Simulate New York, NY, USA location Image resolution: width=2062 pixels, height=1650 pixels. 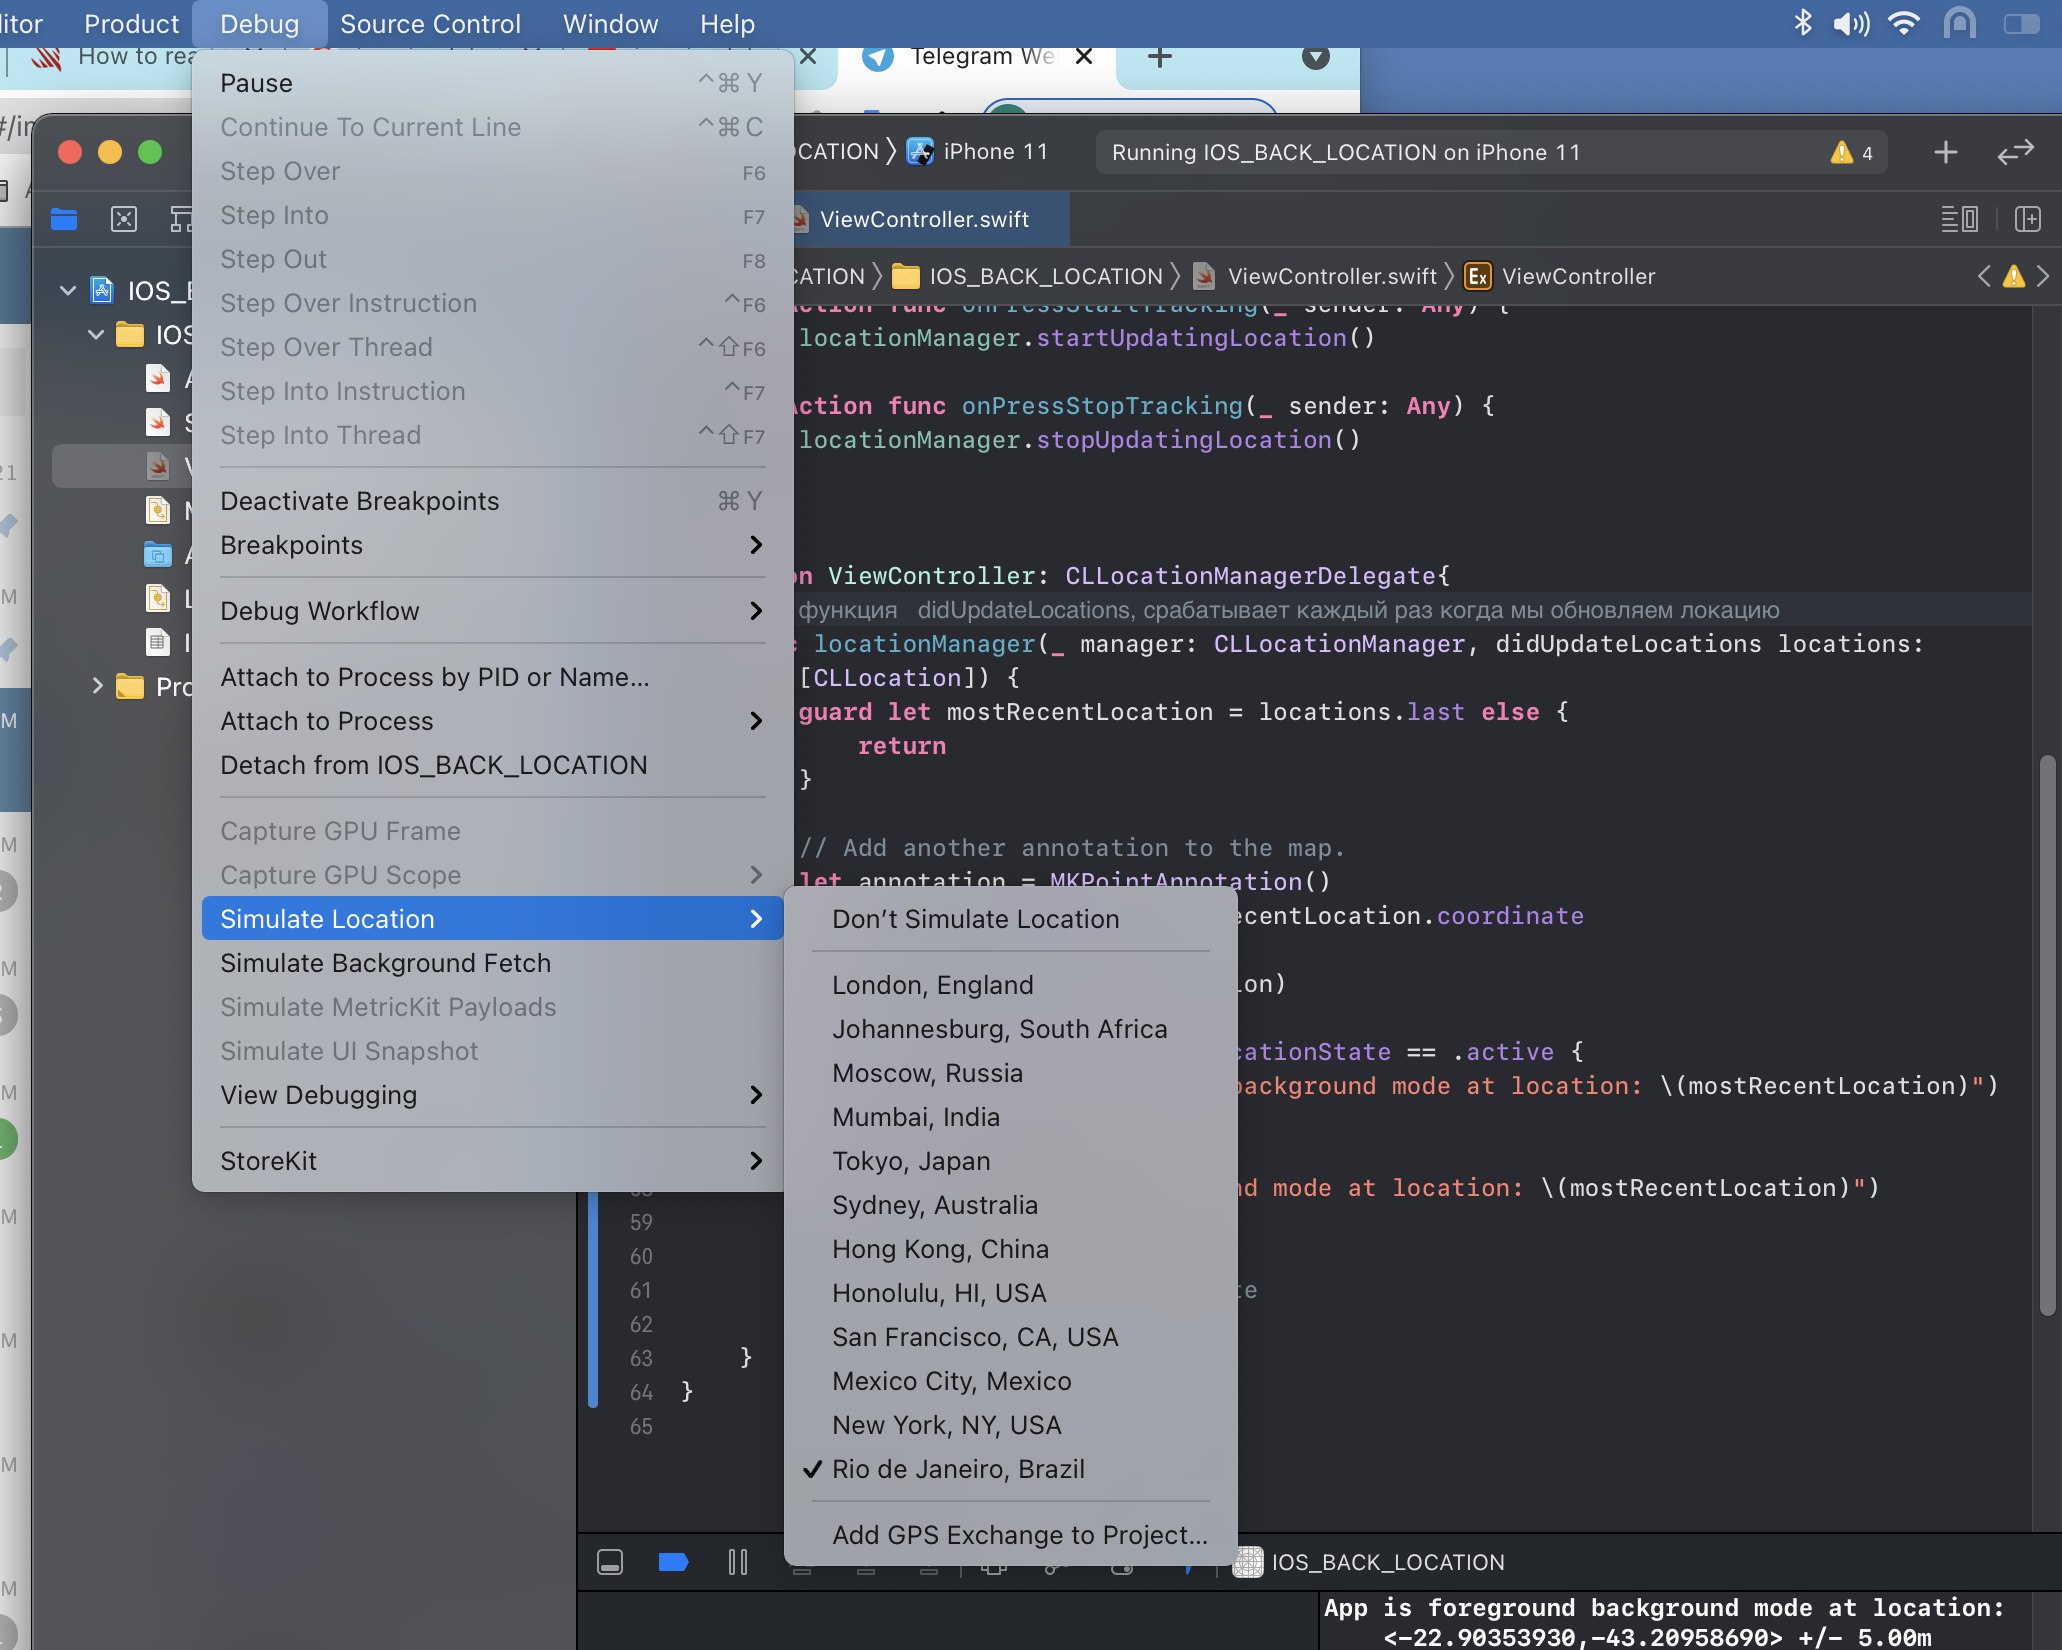point(1011,1425)
